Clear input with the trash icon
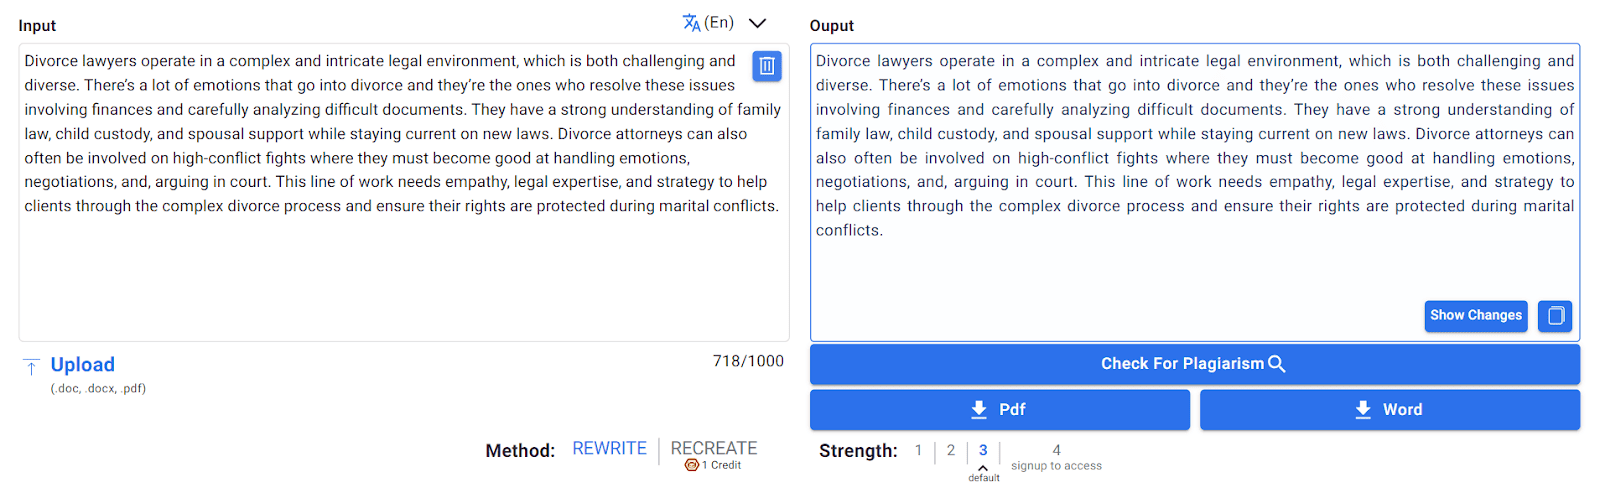 pyautogui.click(x=767, y=66)
